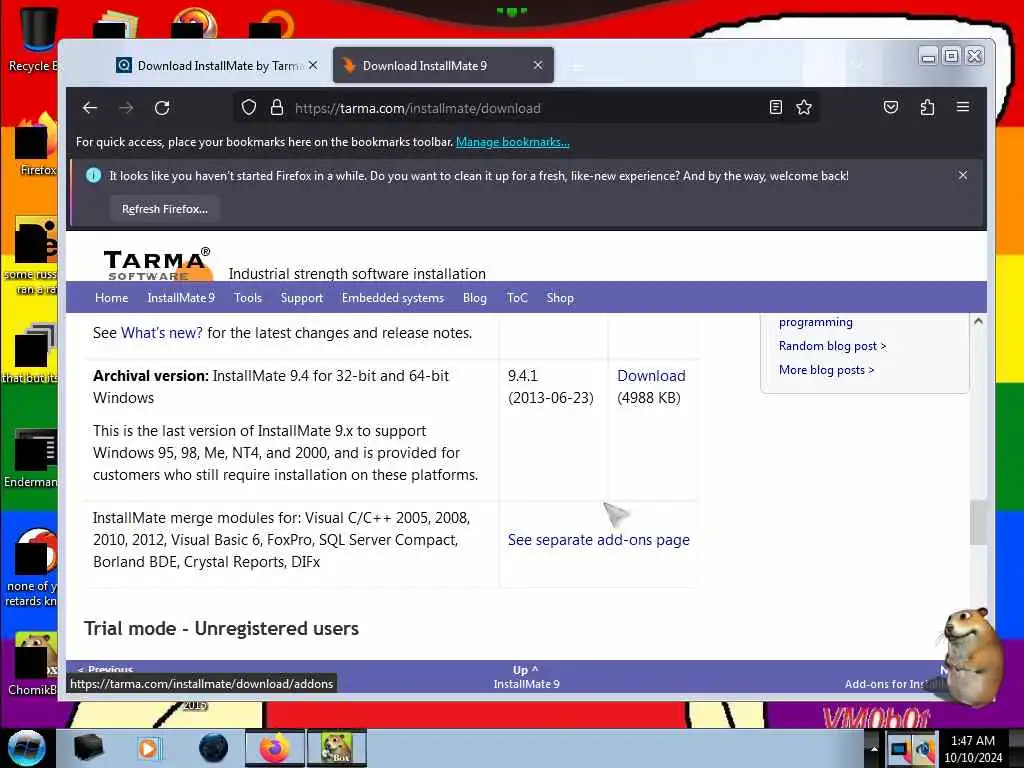Image resolution: width=1024 pixels, height=768 pixels.
Task: Open the Shop menu item
Action: [x=560, y=298]
